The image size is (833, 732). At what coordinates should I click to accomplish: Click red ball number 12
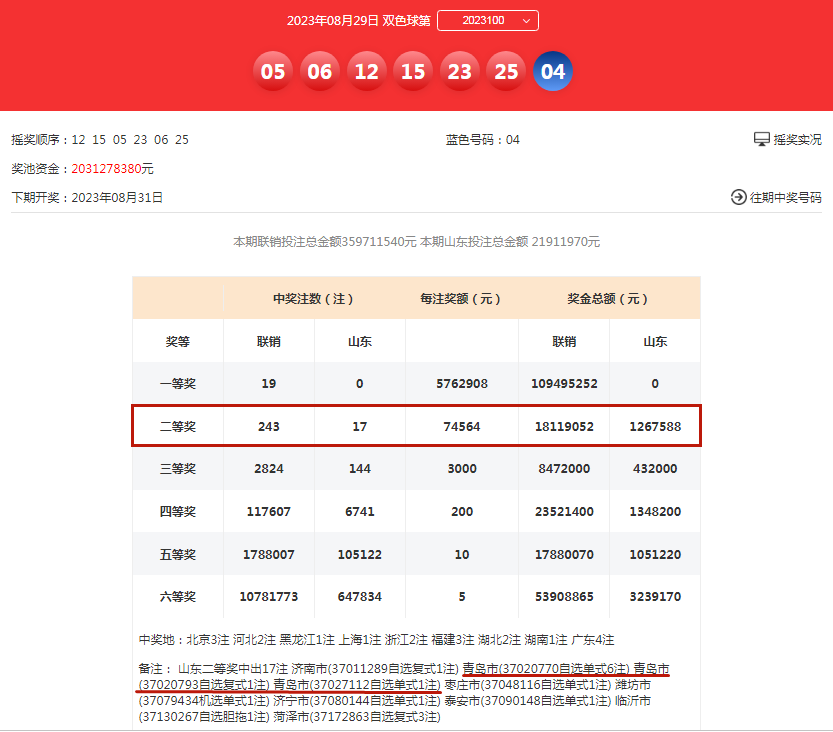point(367,72)
